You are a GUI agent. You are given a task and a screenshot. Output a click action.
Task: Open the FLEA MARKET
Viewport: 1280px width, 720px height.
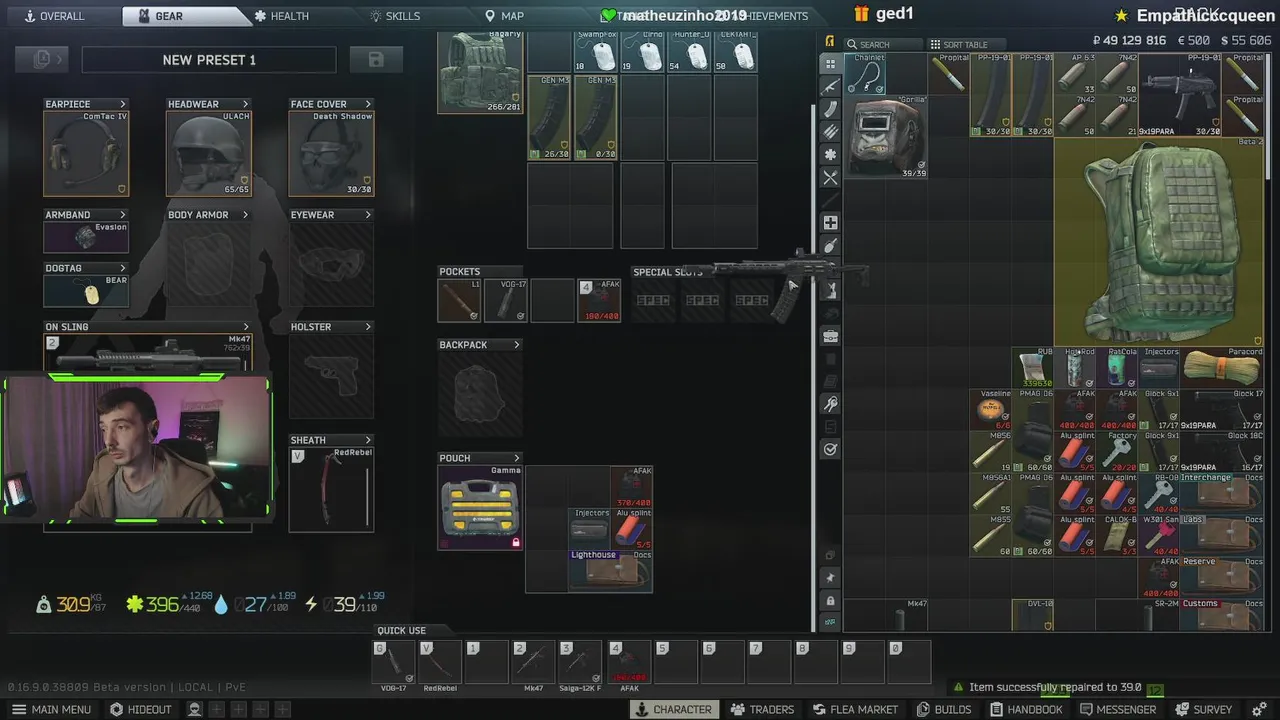(x=854, y=709)
